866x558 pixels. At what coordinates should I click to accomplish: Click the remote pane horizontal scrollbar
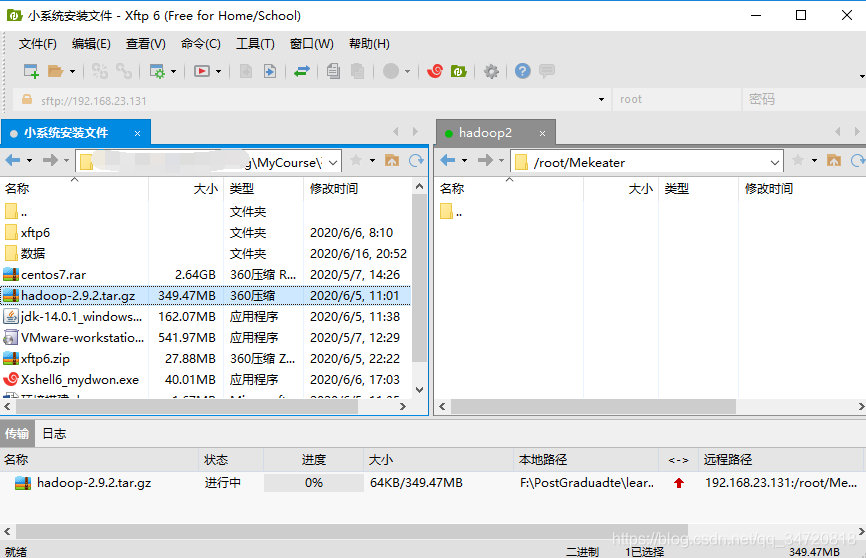click(593, 407)
